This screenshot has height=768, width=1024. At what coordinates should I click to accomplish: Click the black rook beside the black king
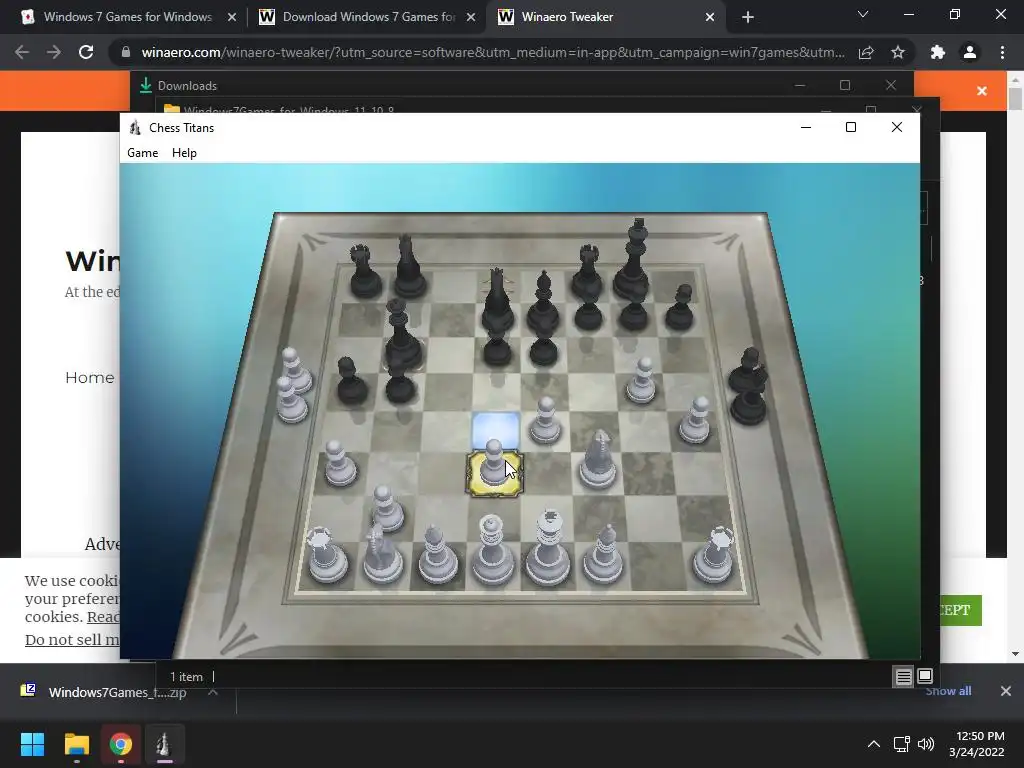point(588,271)
